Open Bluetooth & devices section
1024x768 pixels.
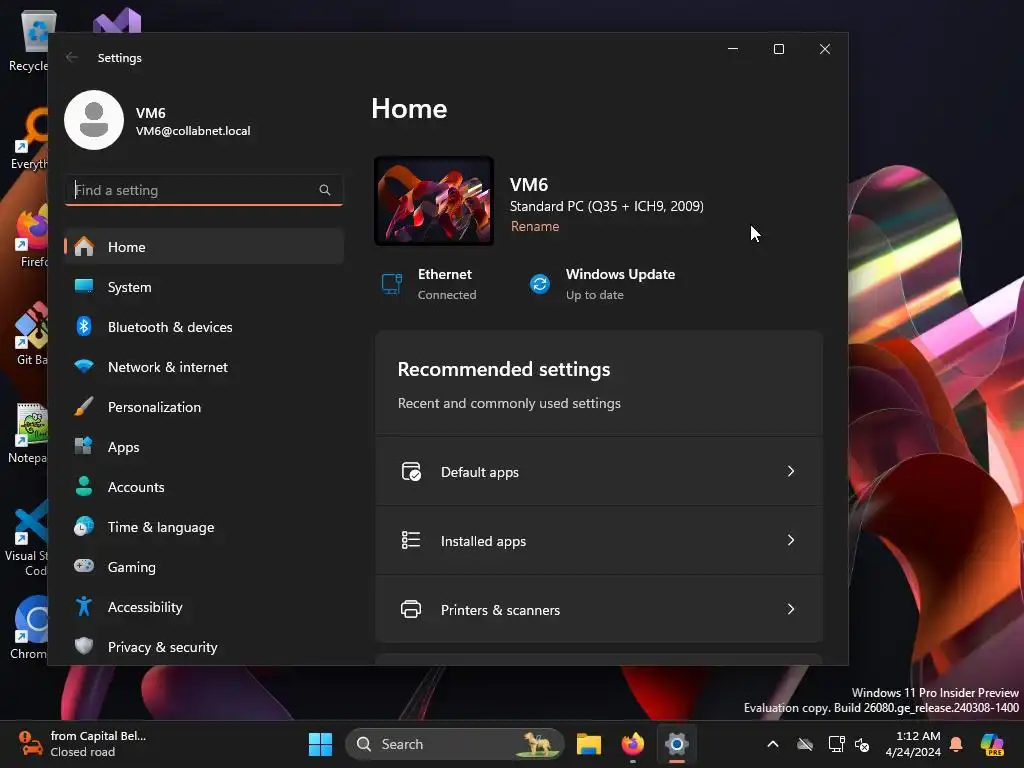(204, 327)
